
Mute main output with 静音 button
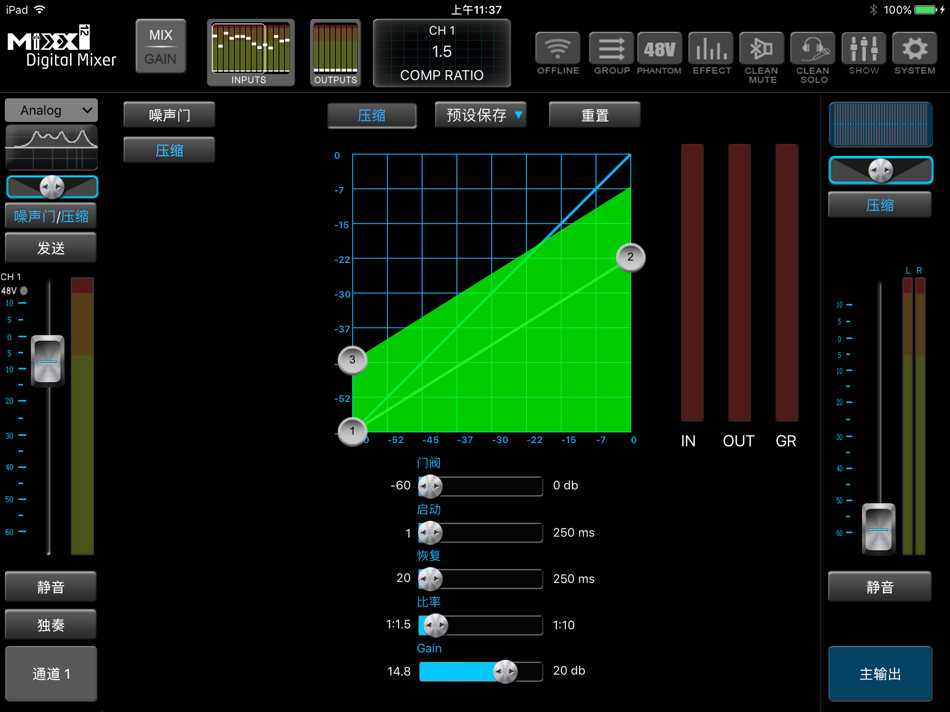(880, 587)
